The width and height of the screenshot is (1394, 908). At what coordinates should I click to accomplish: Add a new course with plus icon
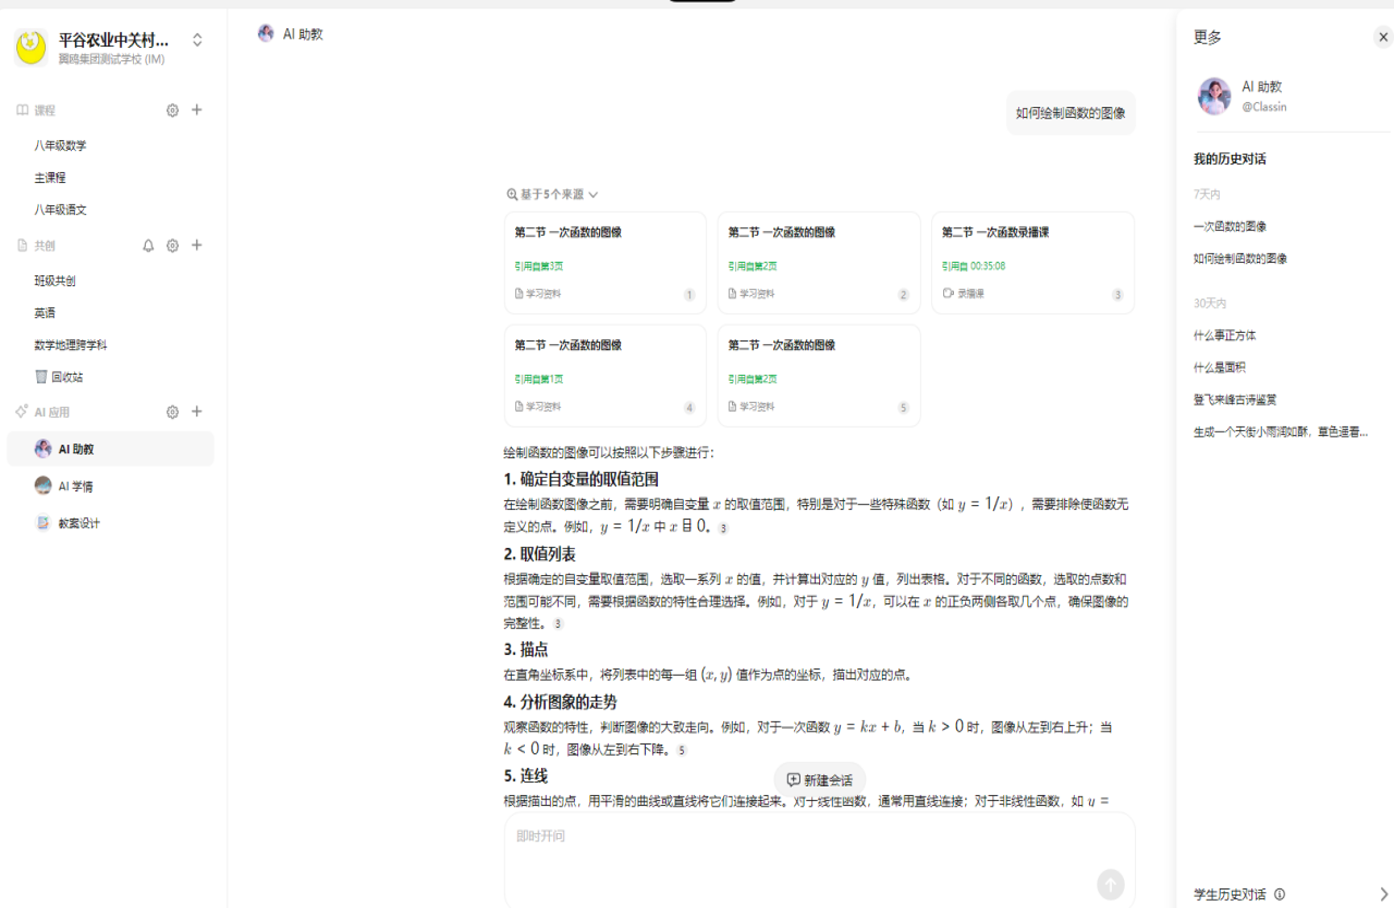tap(197, 110)
